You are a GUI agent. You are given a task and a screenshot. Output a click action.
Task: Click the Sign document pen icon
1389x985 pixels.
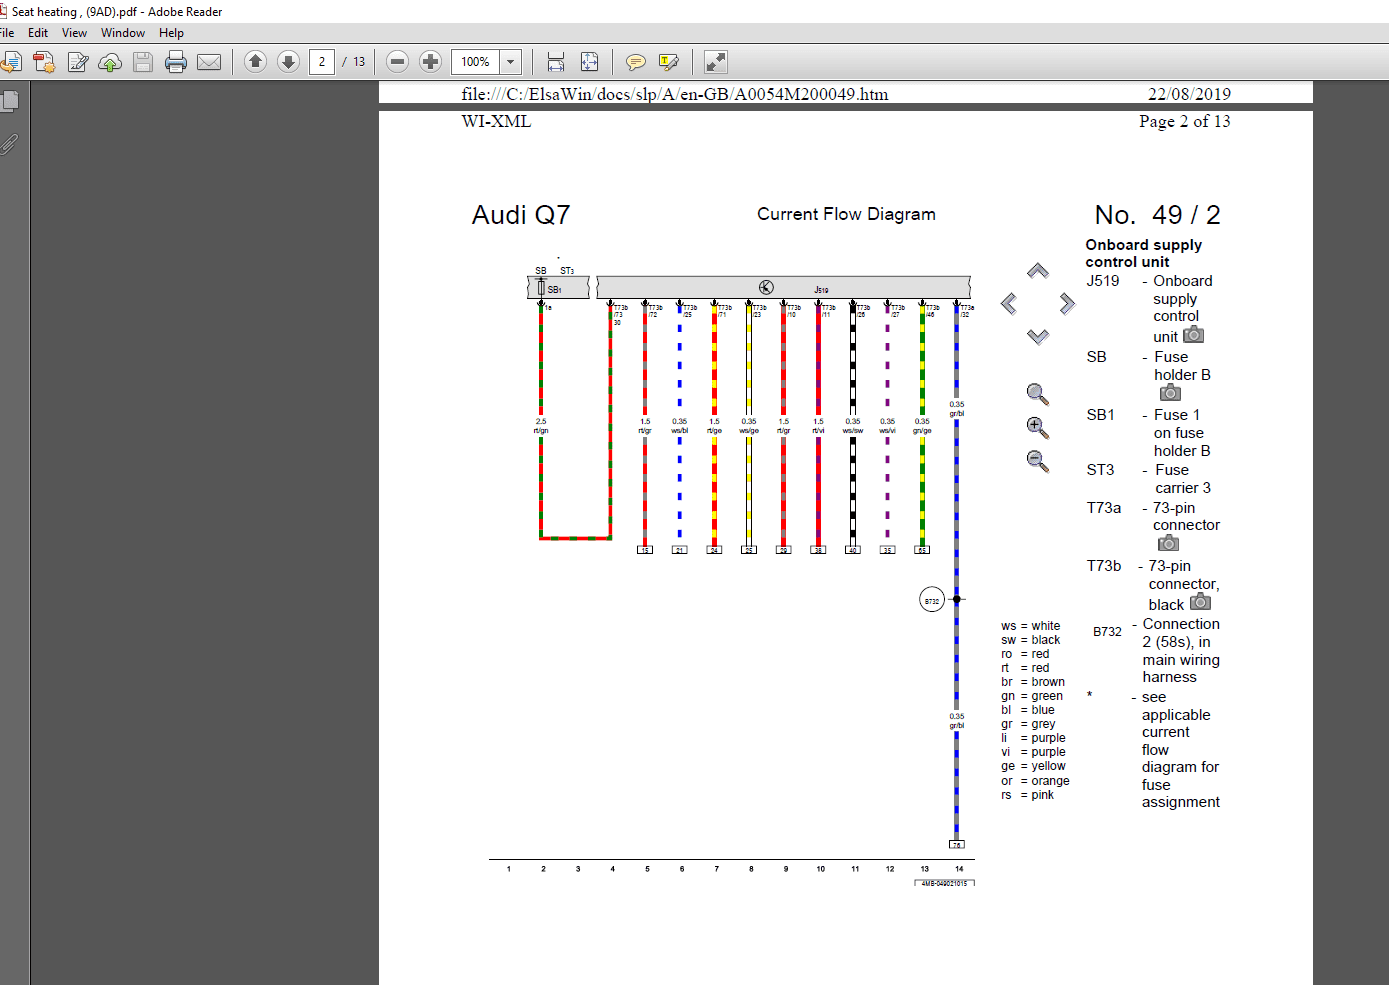(78, 62)
